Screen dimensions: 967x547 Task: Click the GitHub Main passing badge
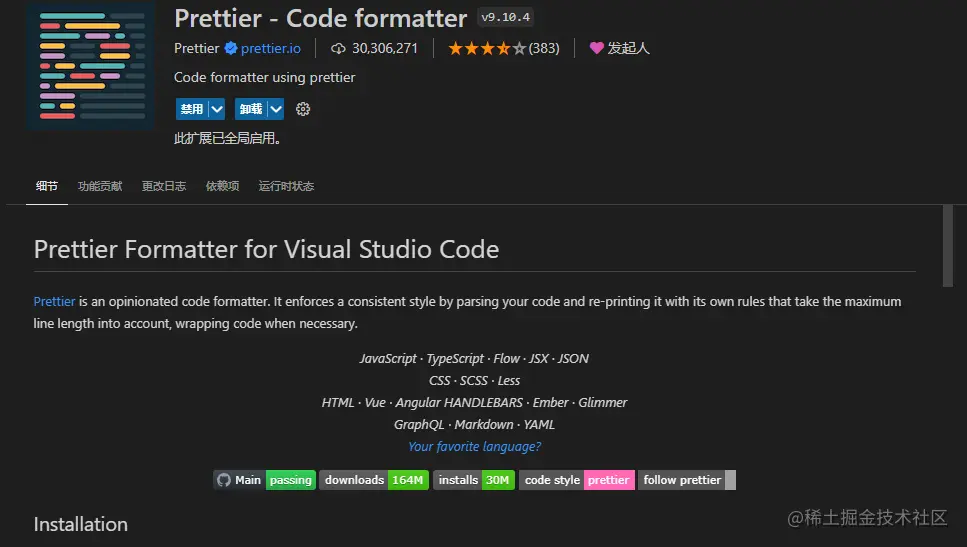click(x=265, y=480)
